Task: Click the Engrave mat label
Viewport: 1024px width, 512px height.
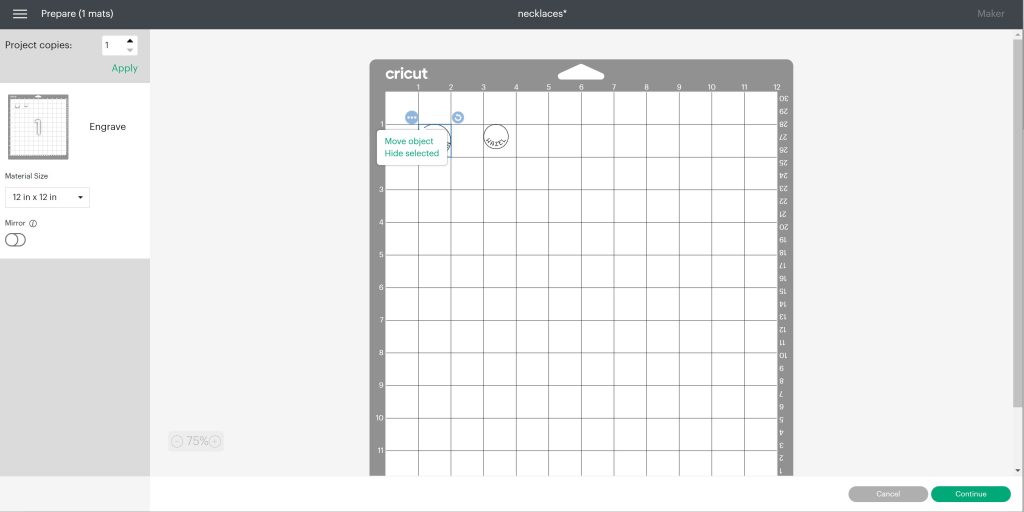Action: pyautogui.click(x=108, y=127)
